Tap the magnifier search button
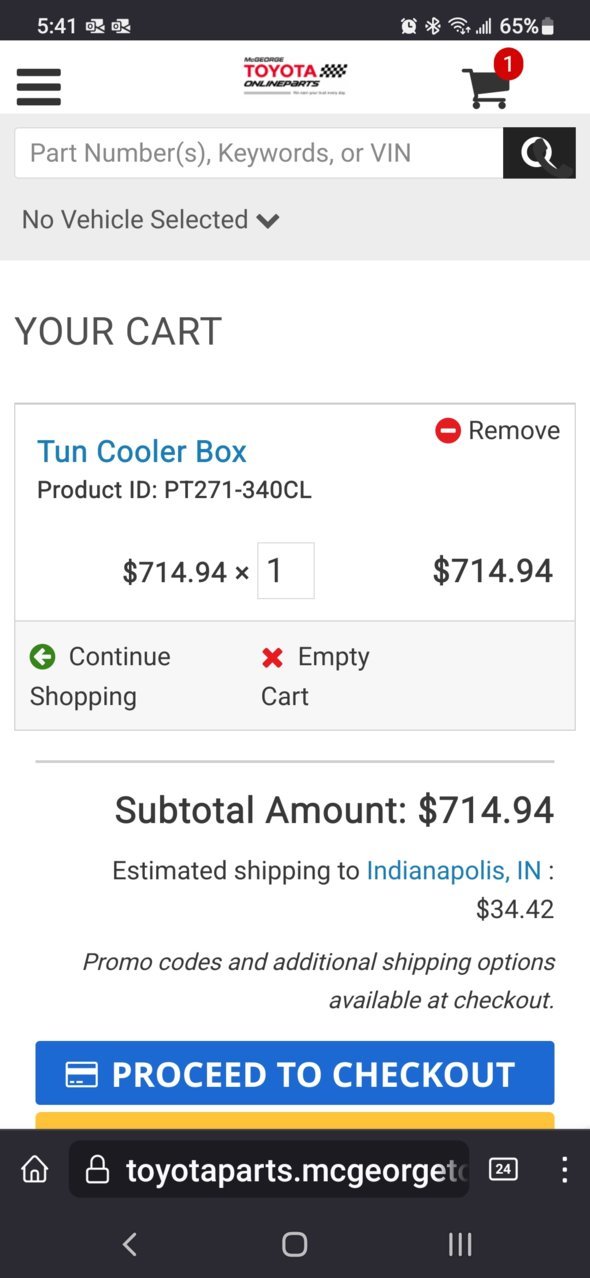This screenshot has width=590, height=1278. tap(539, 153)
